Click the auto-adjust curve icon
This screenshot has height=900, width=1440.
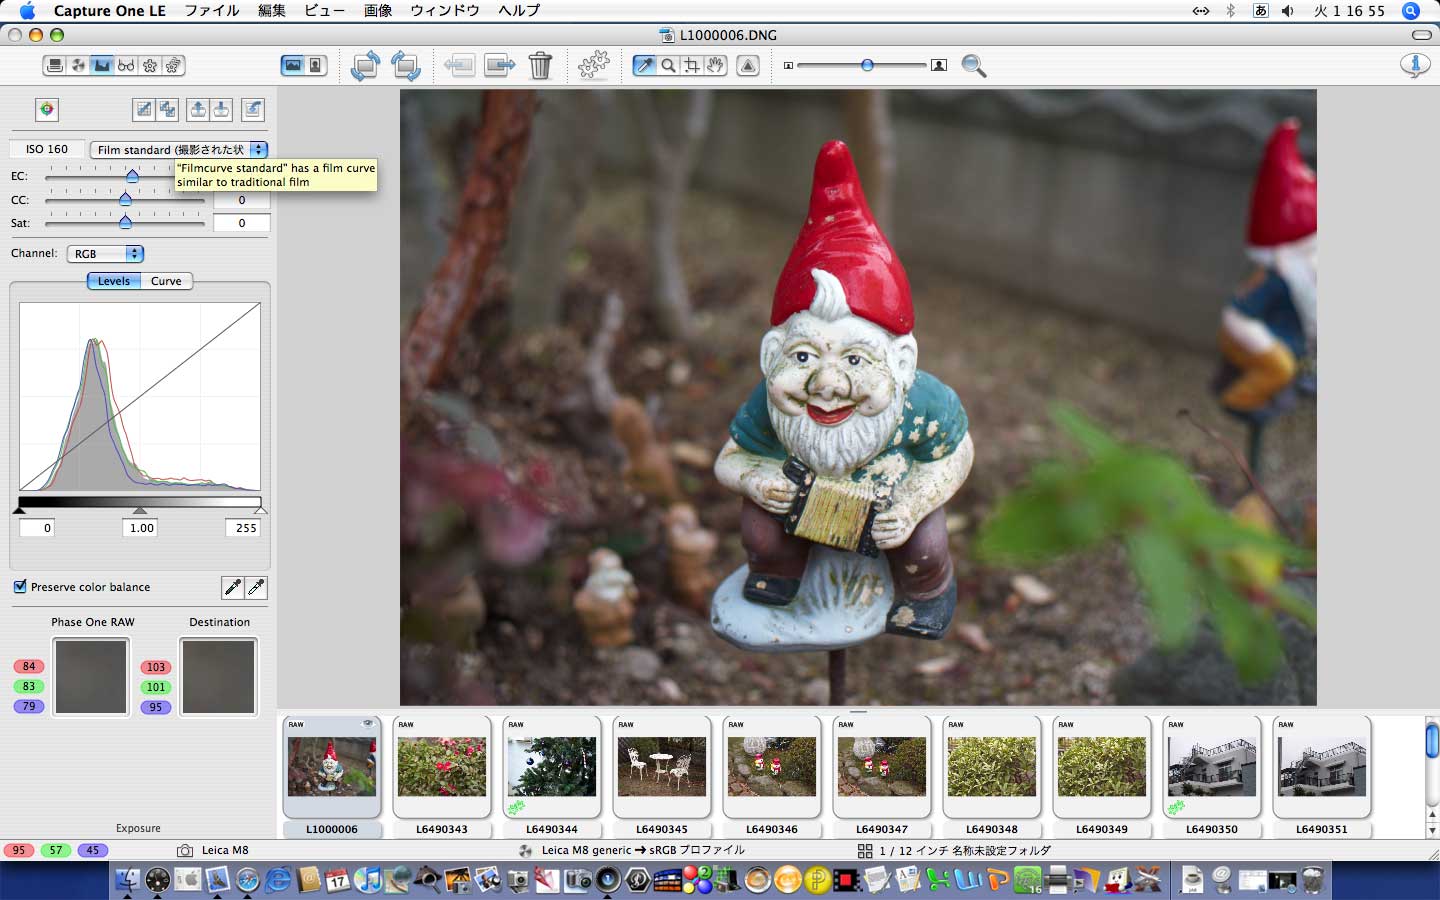pyautogui.click(x=144, y=109)
